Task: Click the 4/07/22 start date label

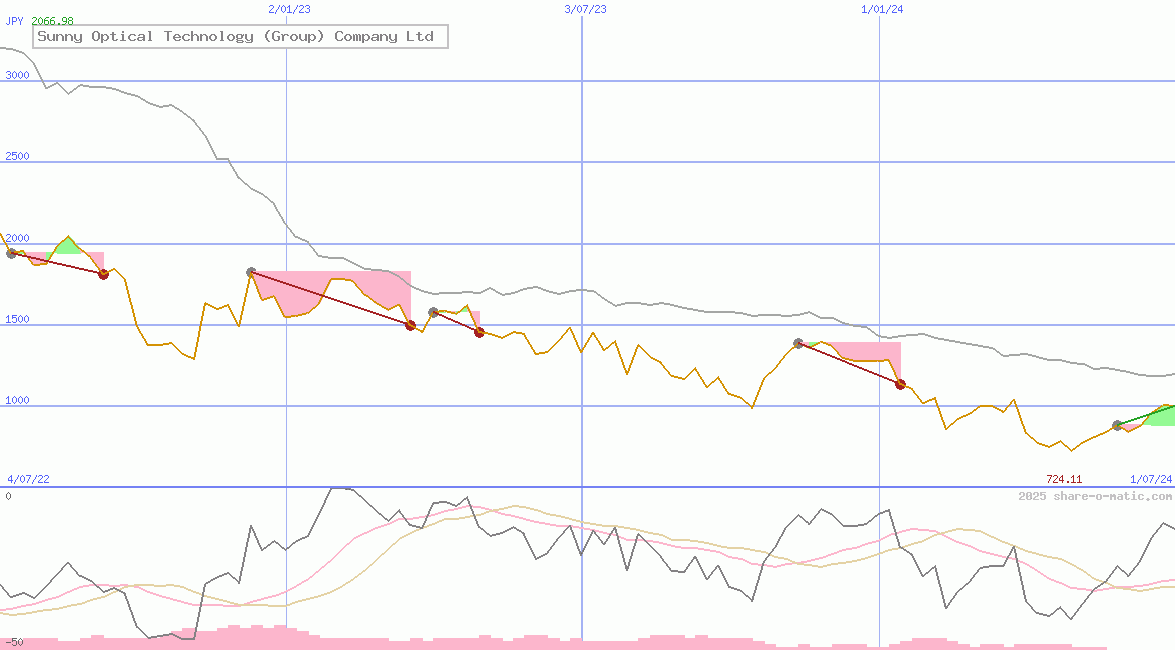Action: [x=28, y=479]
